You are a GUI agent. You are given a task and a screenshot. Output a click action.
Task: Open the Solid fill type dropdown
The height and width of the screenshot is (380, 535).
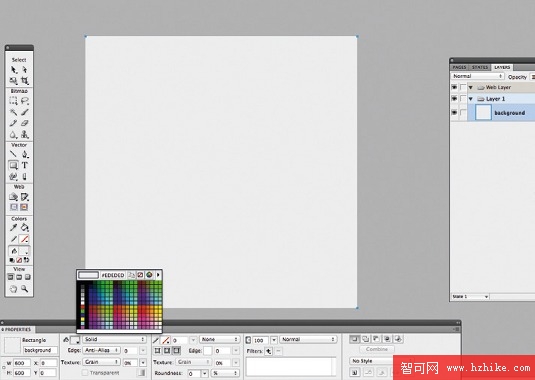(114, 339)
